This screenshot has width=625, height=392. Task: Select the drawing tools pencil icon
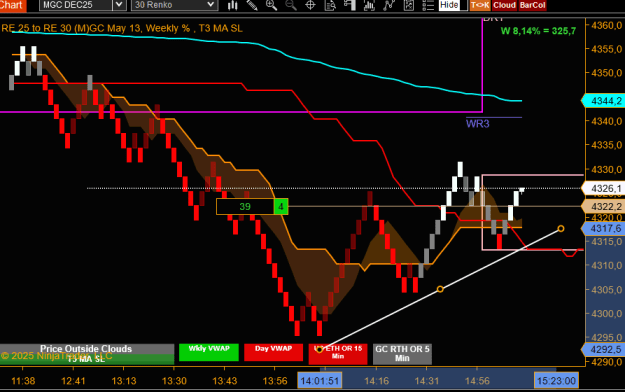[x=252, y=5]
